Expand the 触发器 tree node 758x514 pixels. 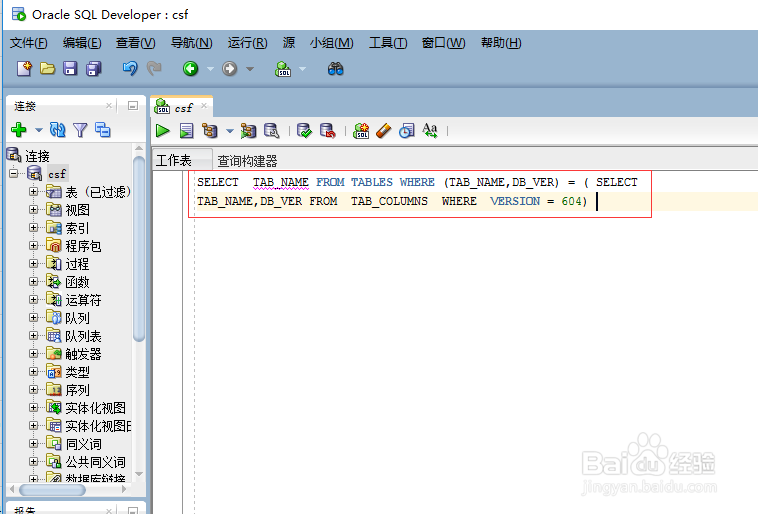point(33,353)
